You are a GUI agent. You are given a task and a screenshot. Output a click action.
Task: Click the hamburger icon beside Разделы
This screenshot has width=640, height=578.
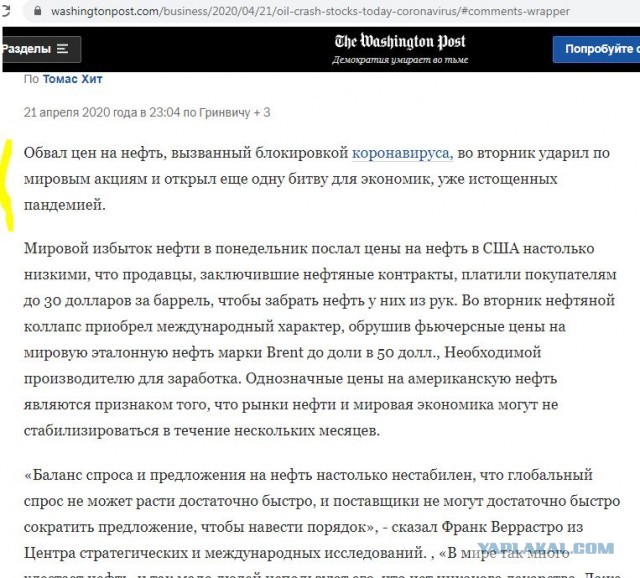(x=62, y=49)
